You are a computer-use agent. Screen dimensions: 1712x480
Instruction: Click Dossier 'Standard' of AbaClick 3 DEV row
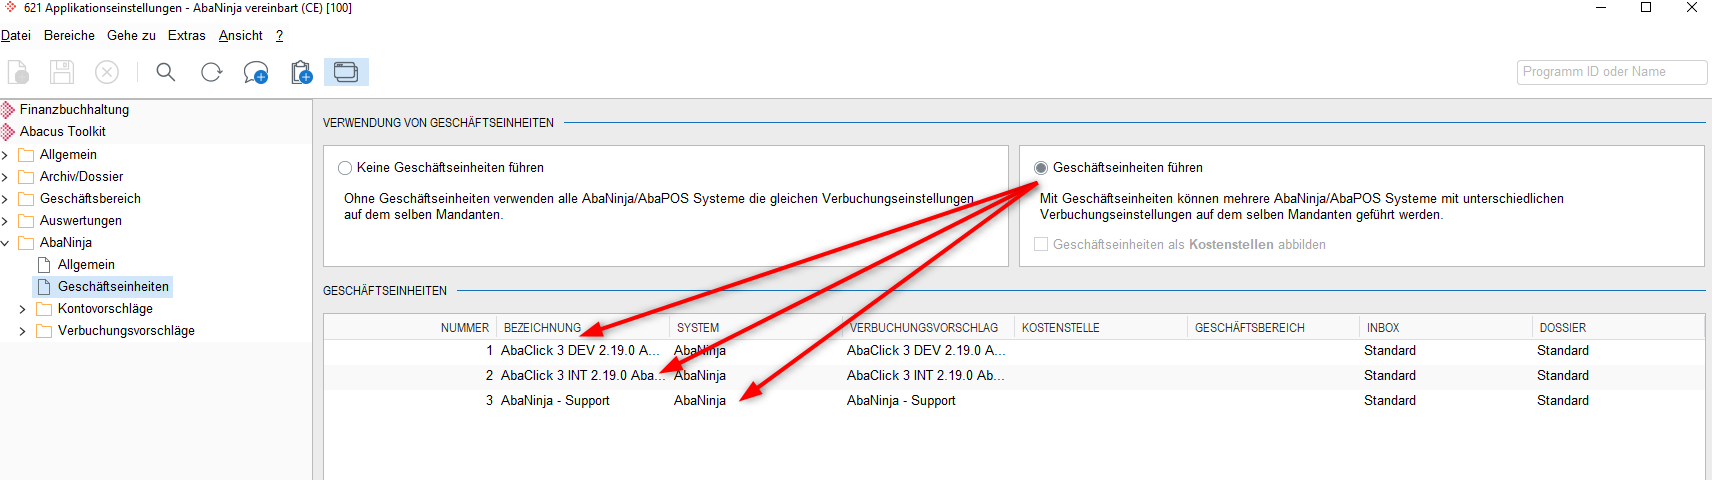(x=1563, y=351)
